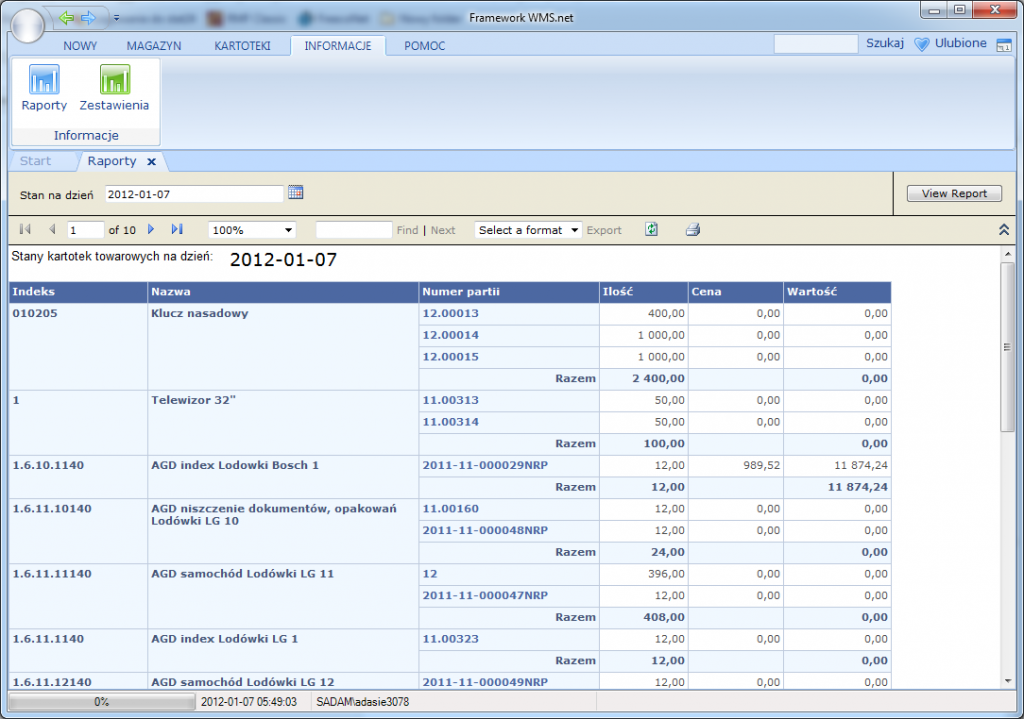
Task: Click the current page number field
Action: [85, 230]
